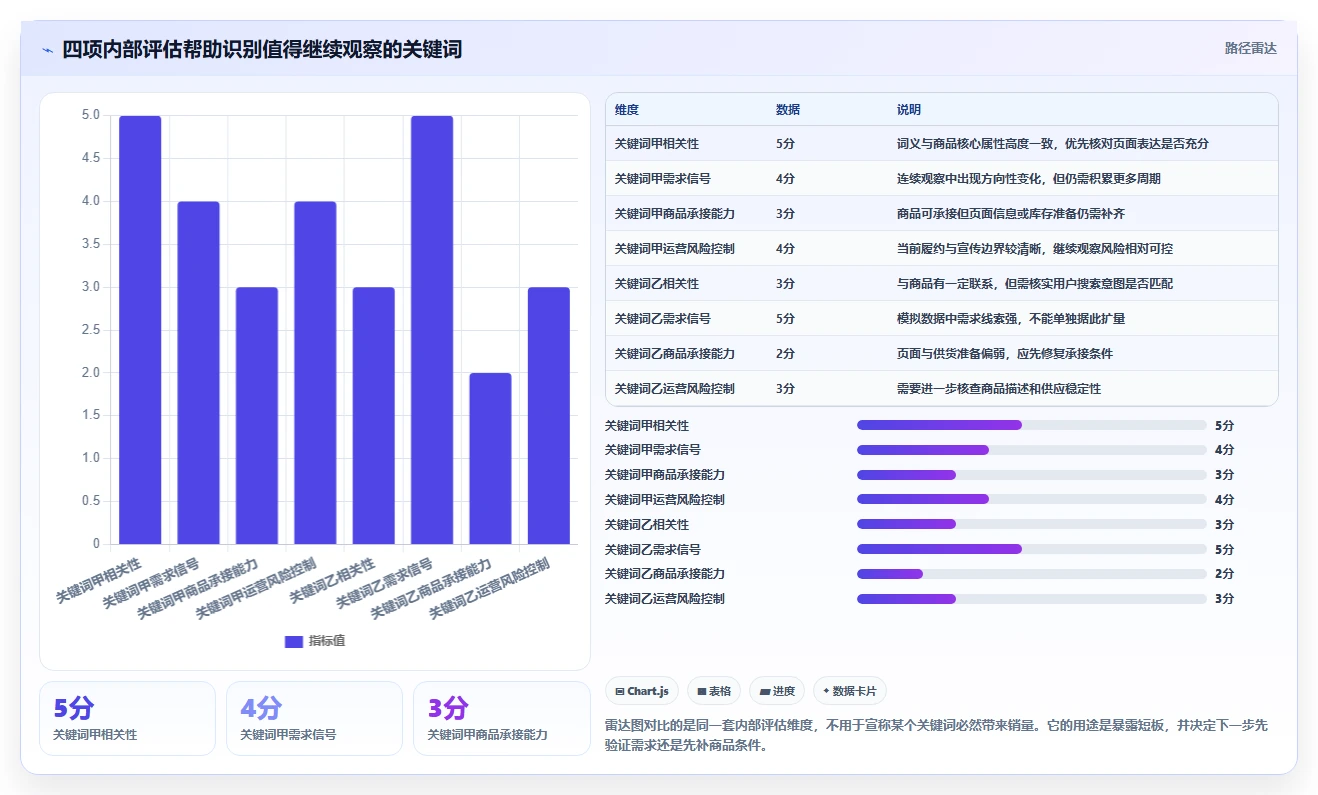Click the 维度 column header in the table
This screenshot has width=1318, height=795.
(627, 110)
